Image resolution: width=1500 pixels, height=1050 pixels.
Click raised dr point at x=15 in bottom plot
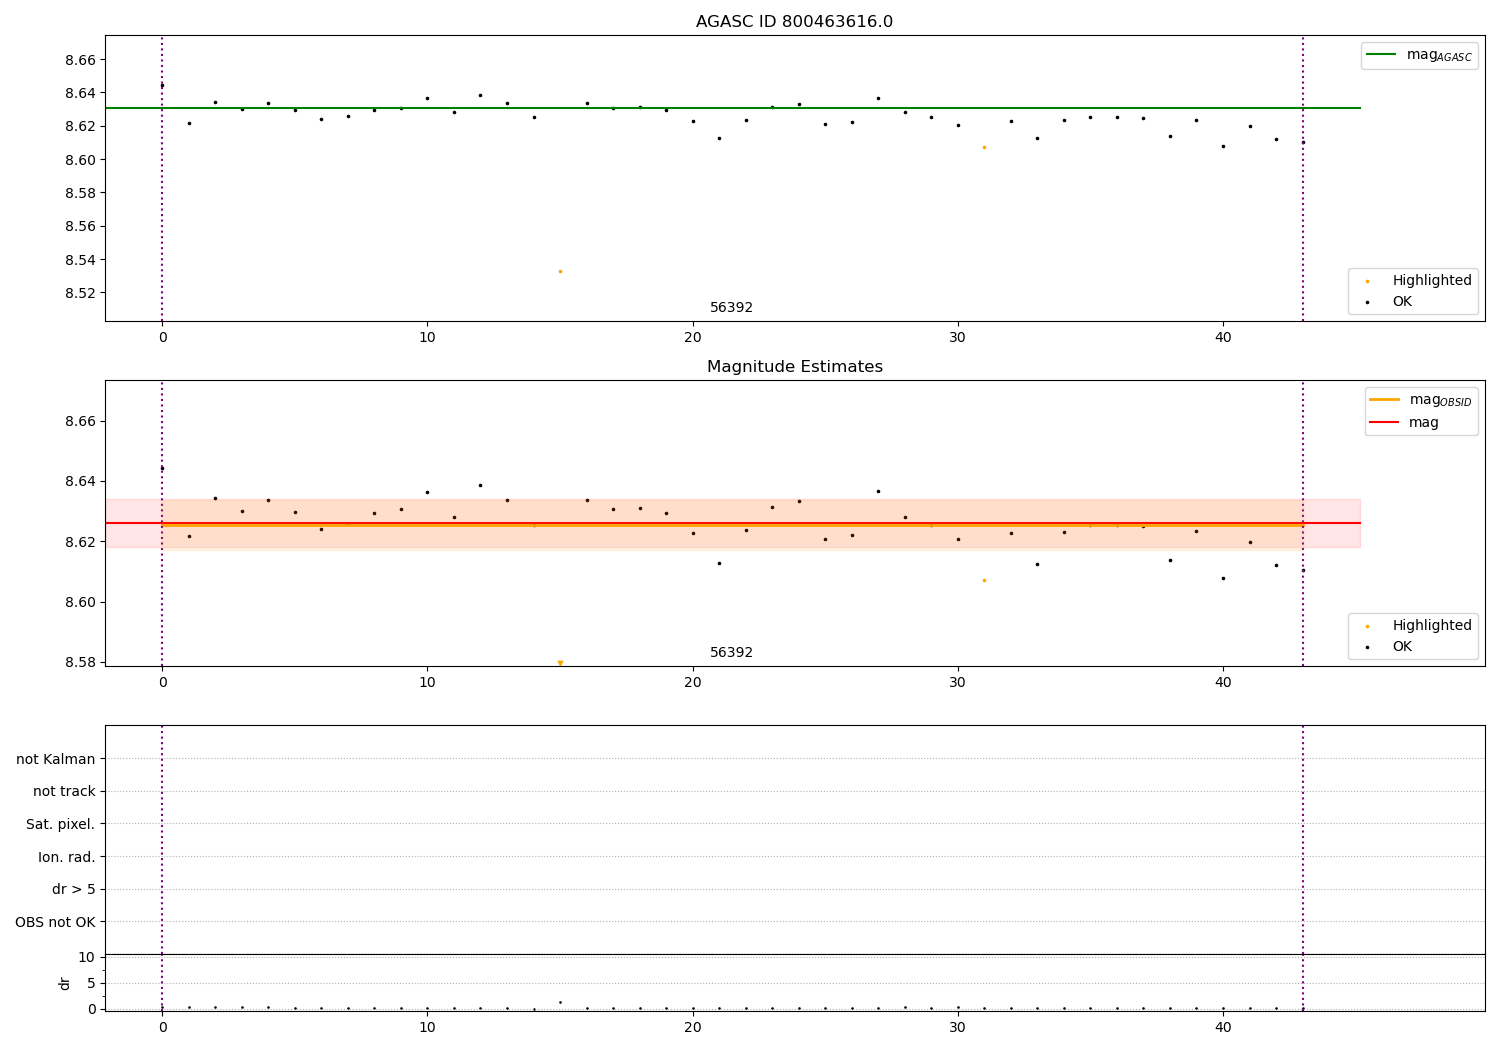click(560, 1002)
